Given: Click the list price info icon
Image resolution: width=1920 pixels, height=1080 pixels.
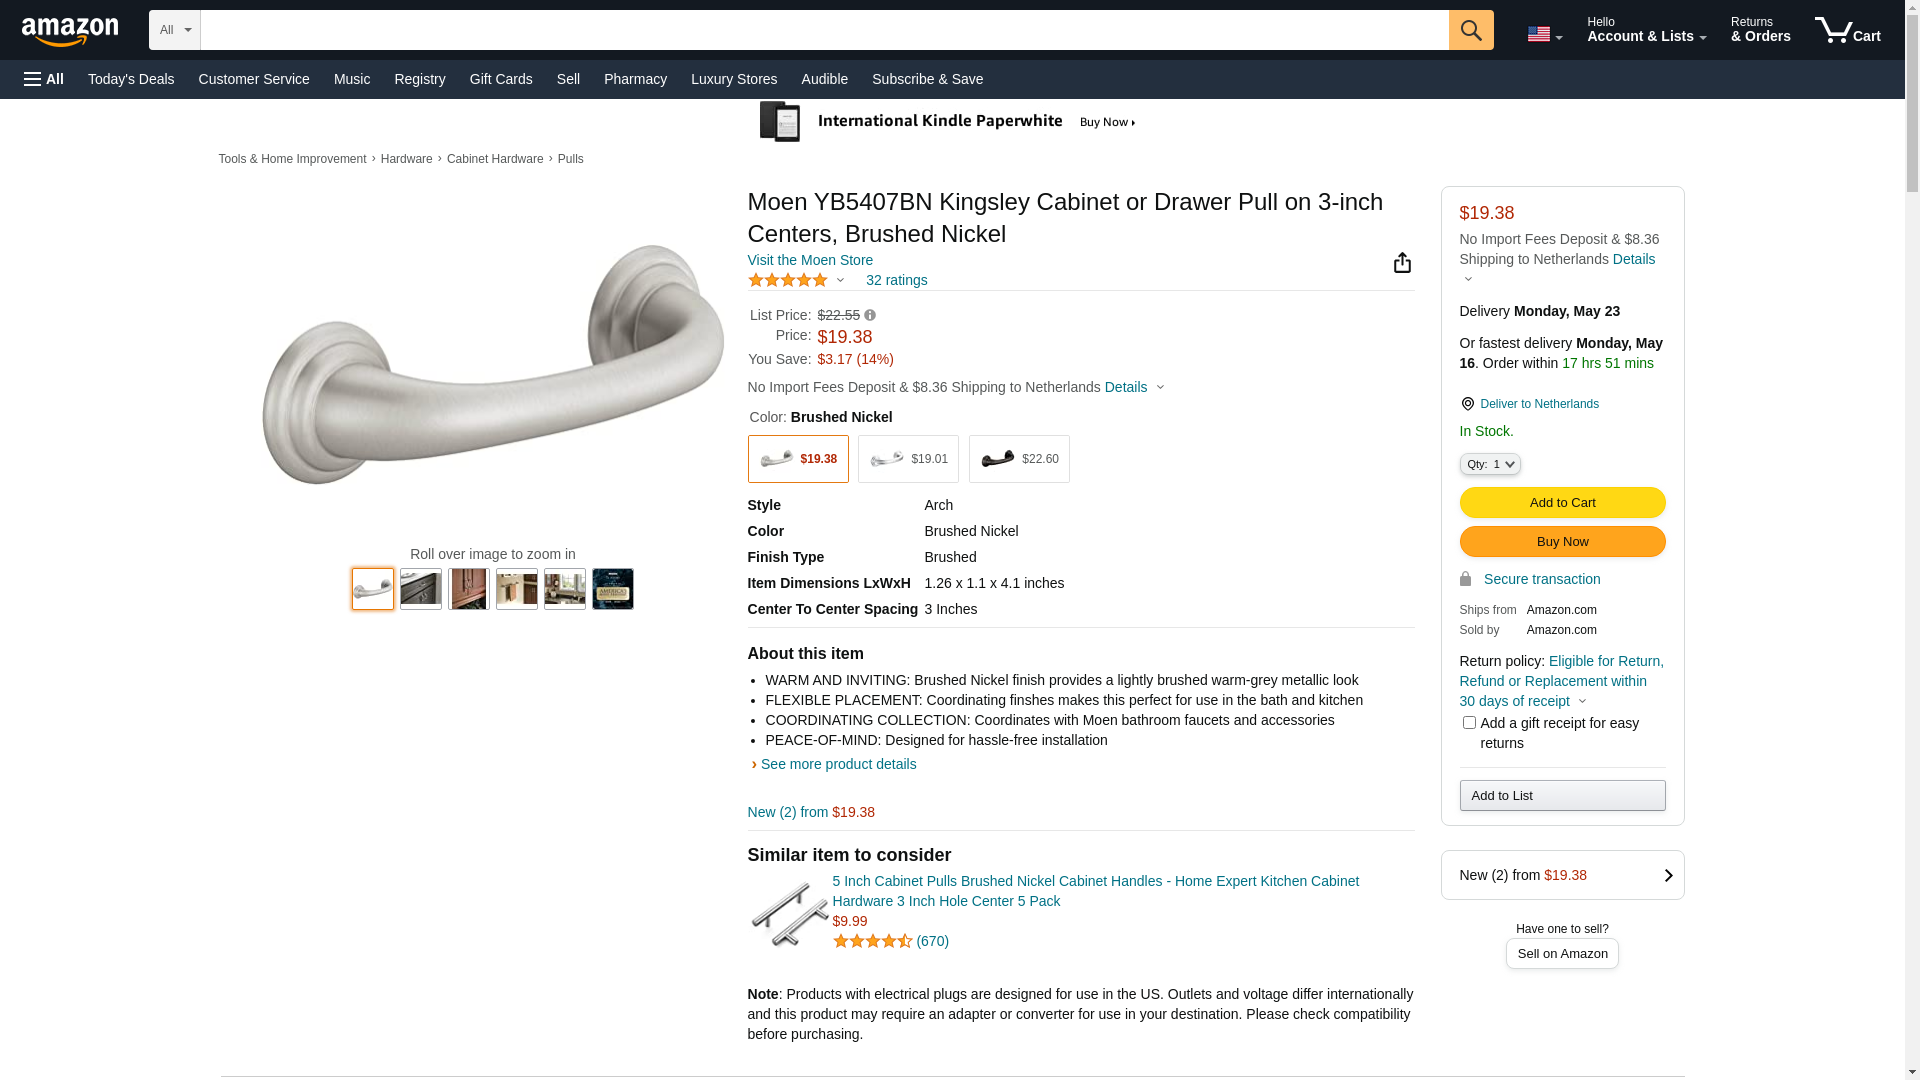Looking at the screenshot, I should (x=870, y=316).
